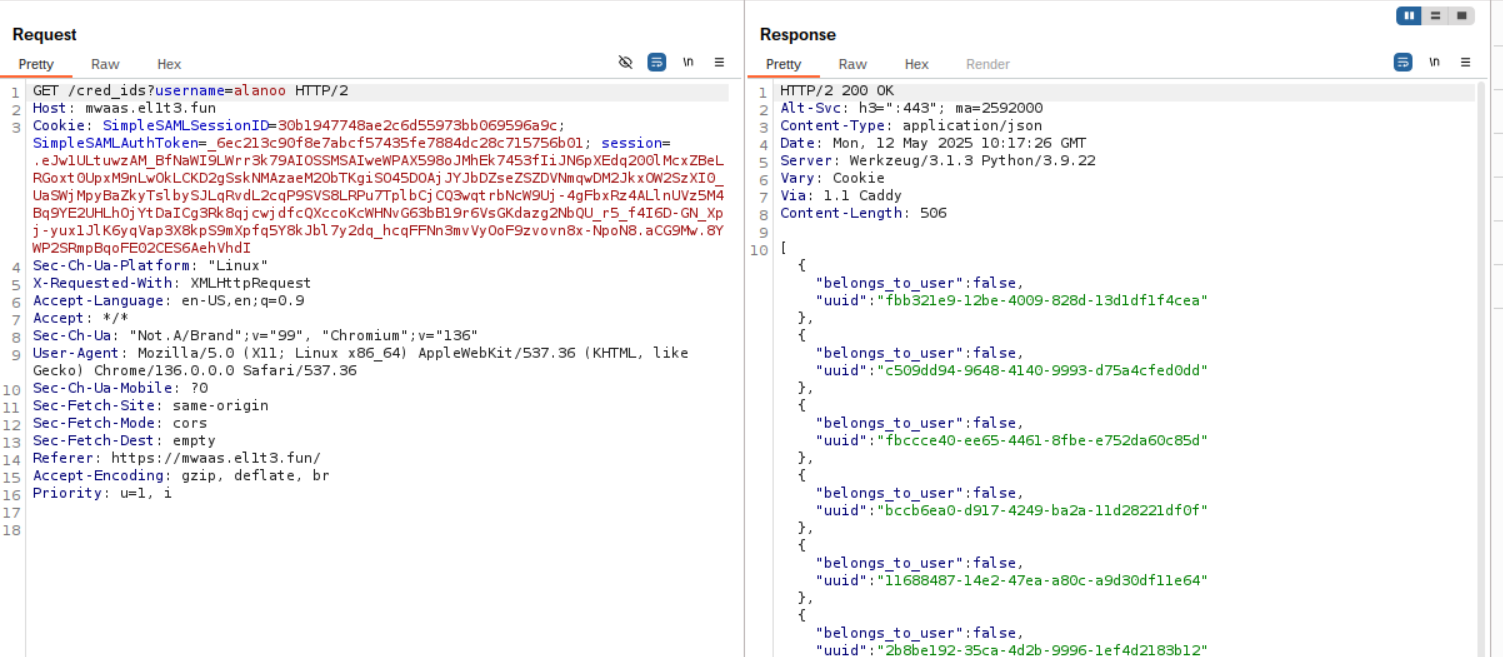Click the uuid starting with bccb6ea0
The image size is (1503, 657).
[1041, 511]
